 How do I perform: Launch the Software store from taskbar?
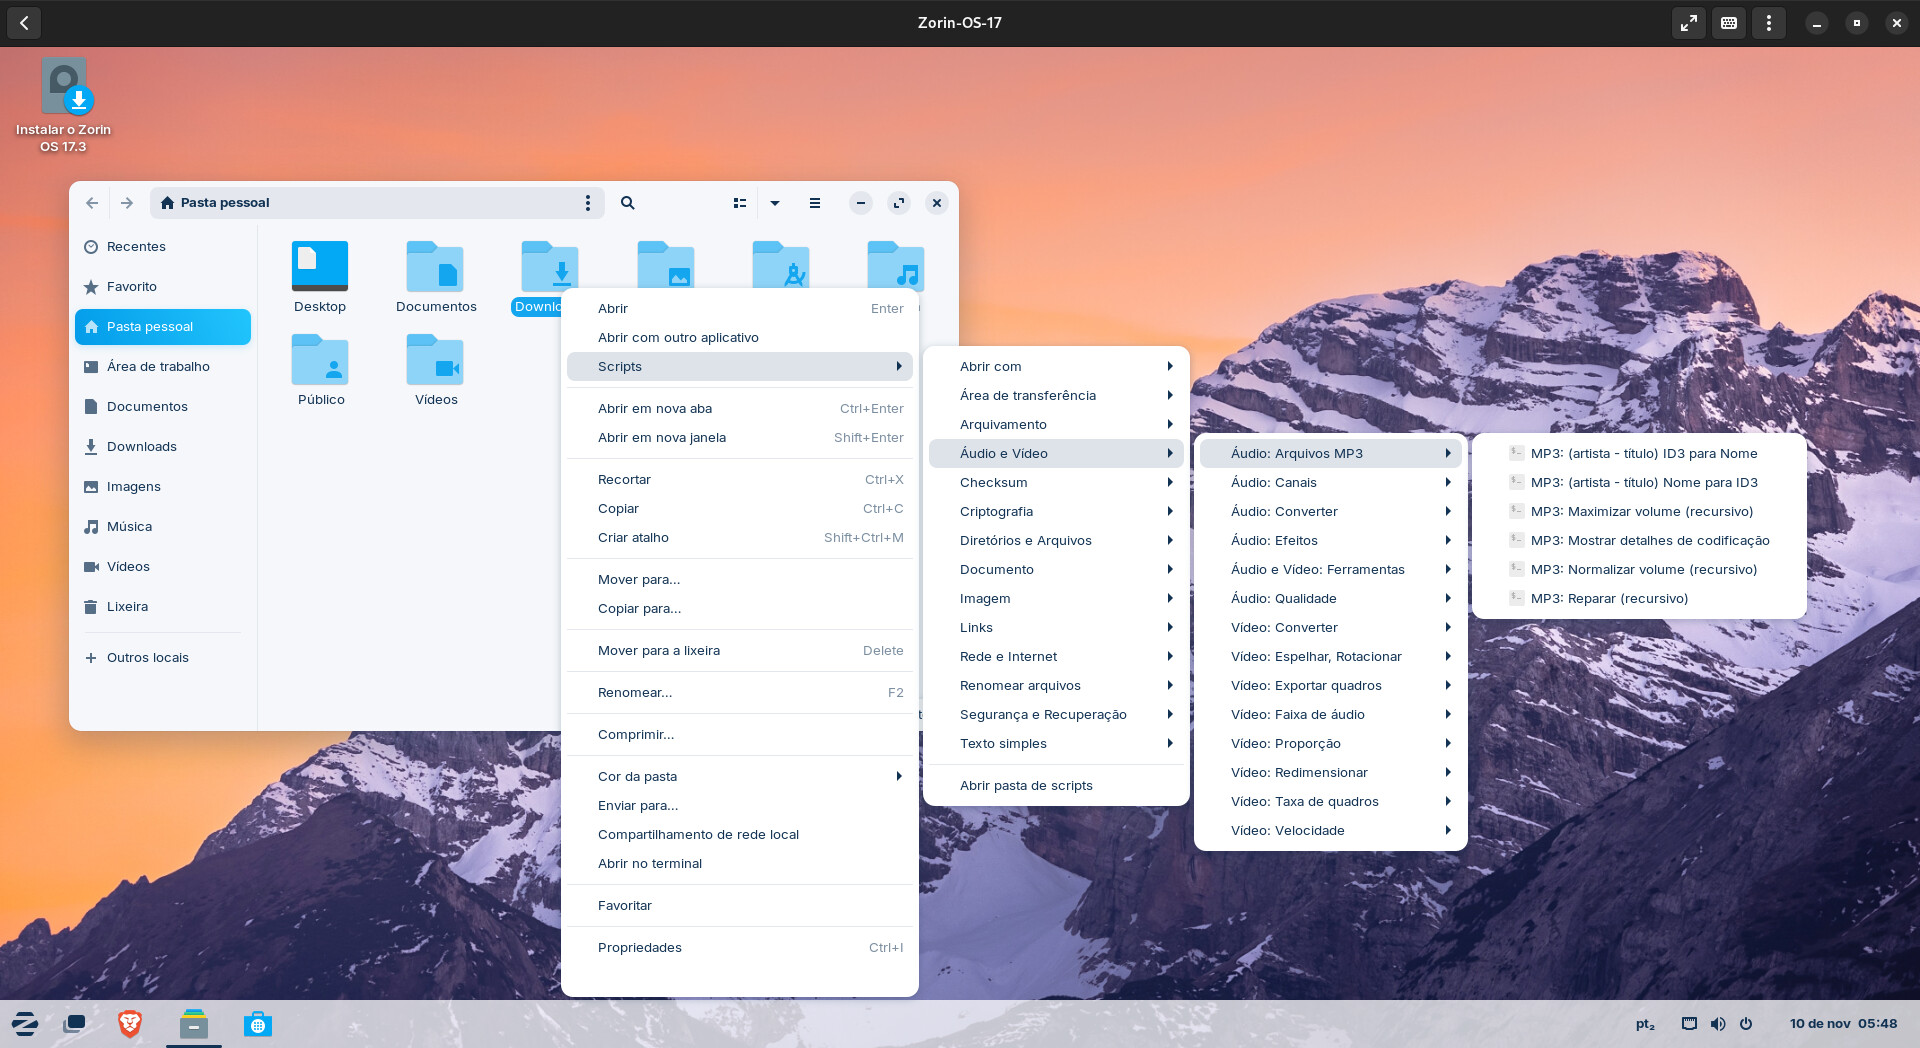[257, 1024]
